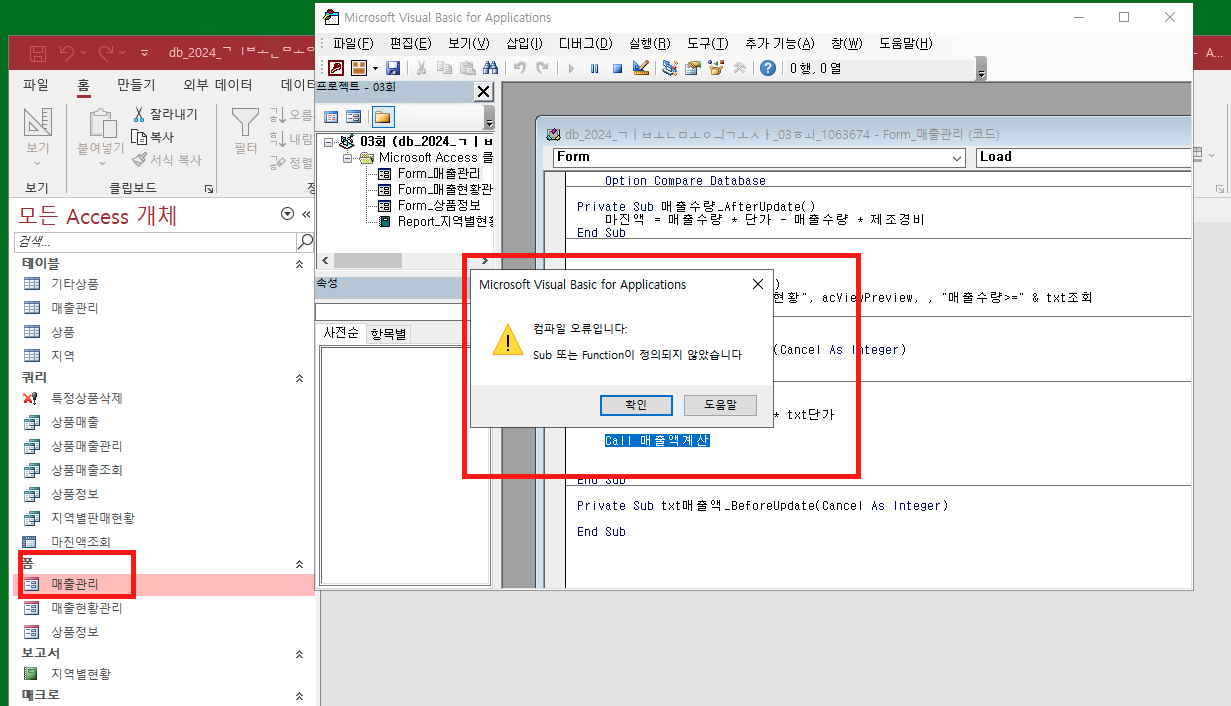This screenshot has height=706, width=1231.
Task: Click the blue Help question mark icon
Action: (767, 68)
